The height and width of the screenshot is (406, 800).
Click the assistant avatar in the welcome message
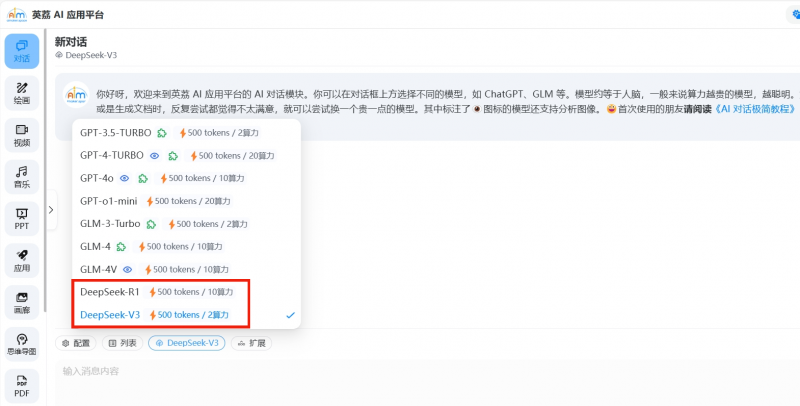click(77, 95)
